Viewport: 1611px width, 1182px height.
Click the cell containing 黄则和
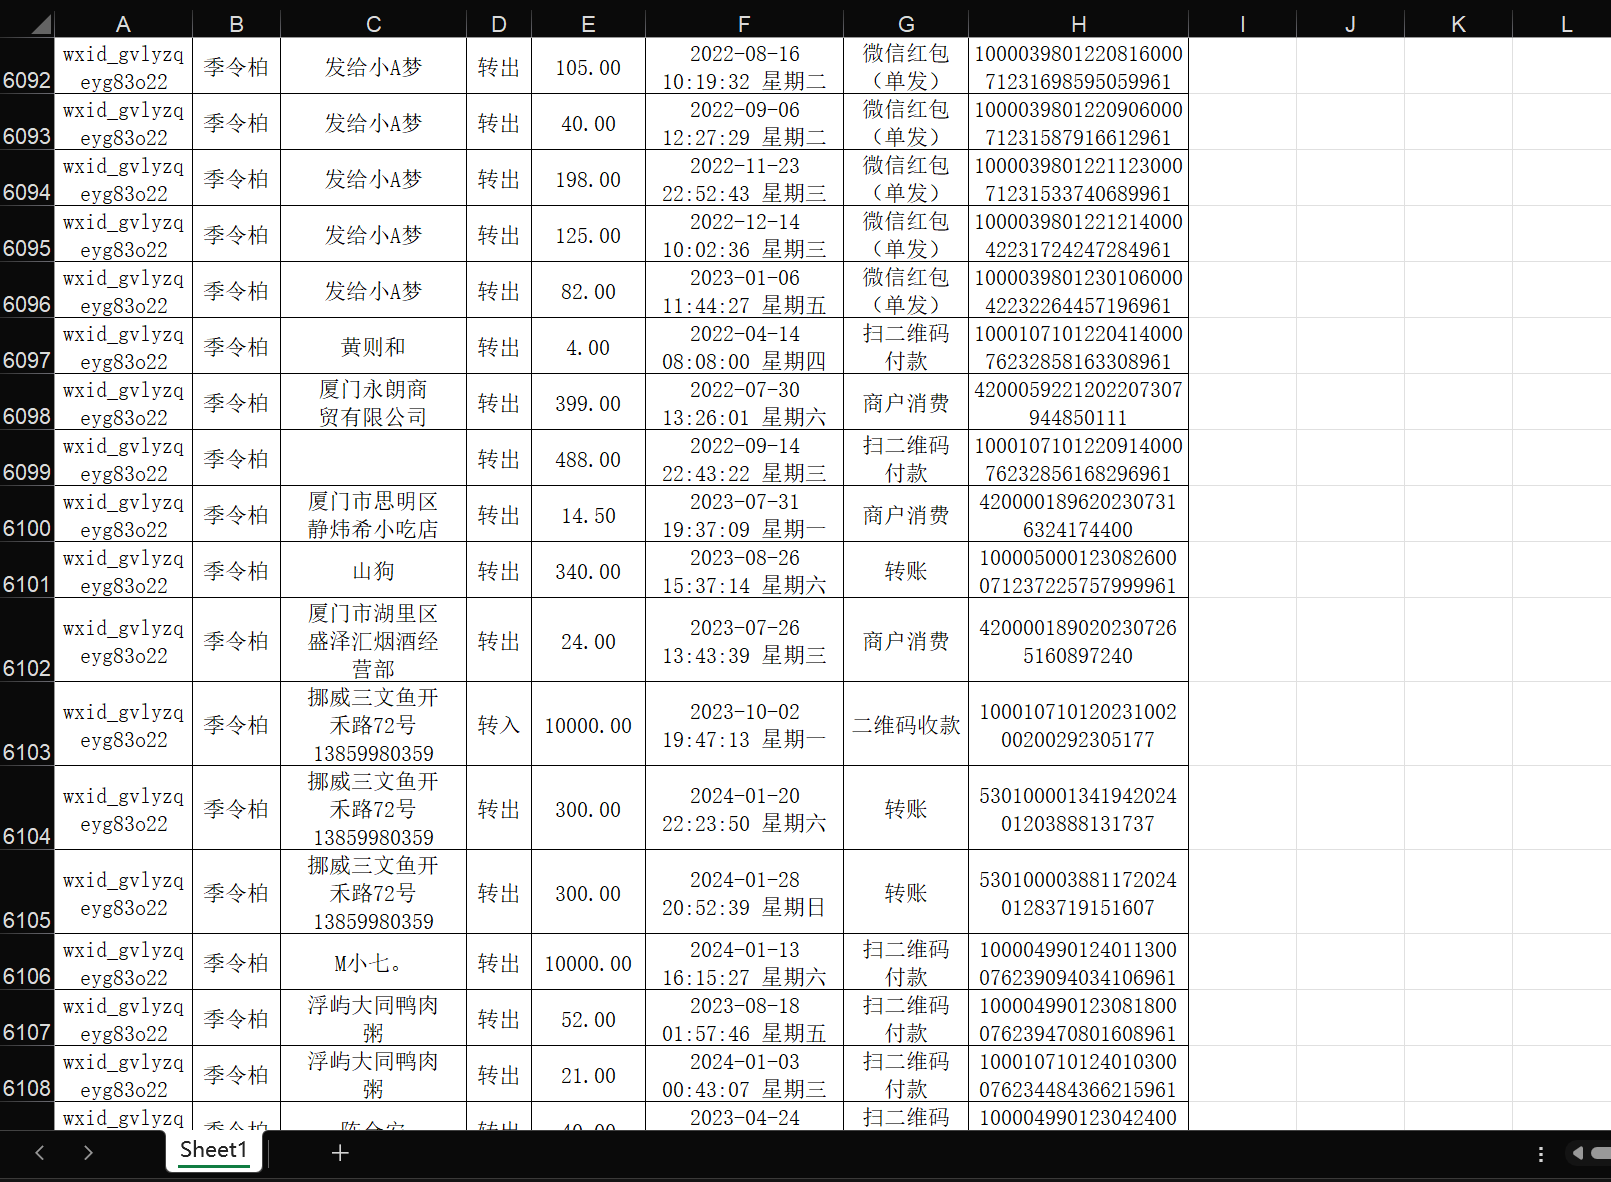tap(373, 347)
